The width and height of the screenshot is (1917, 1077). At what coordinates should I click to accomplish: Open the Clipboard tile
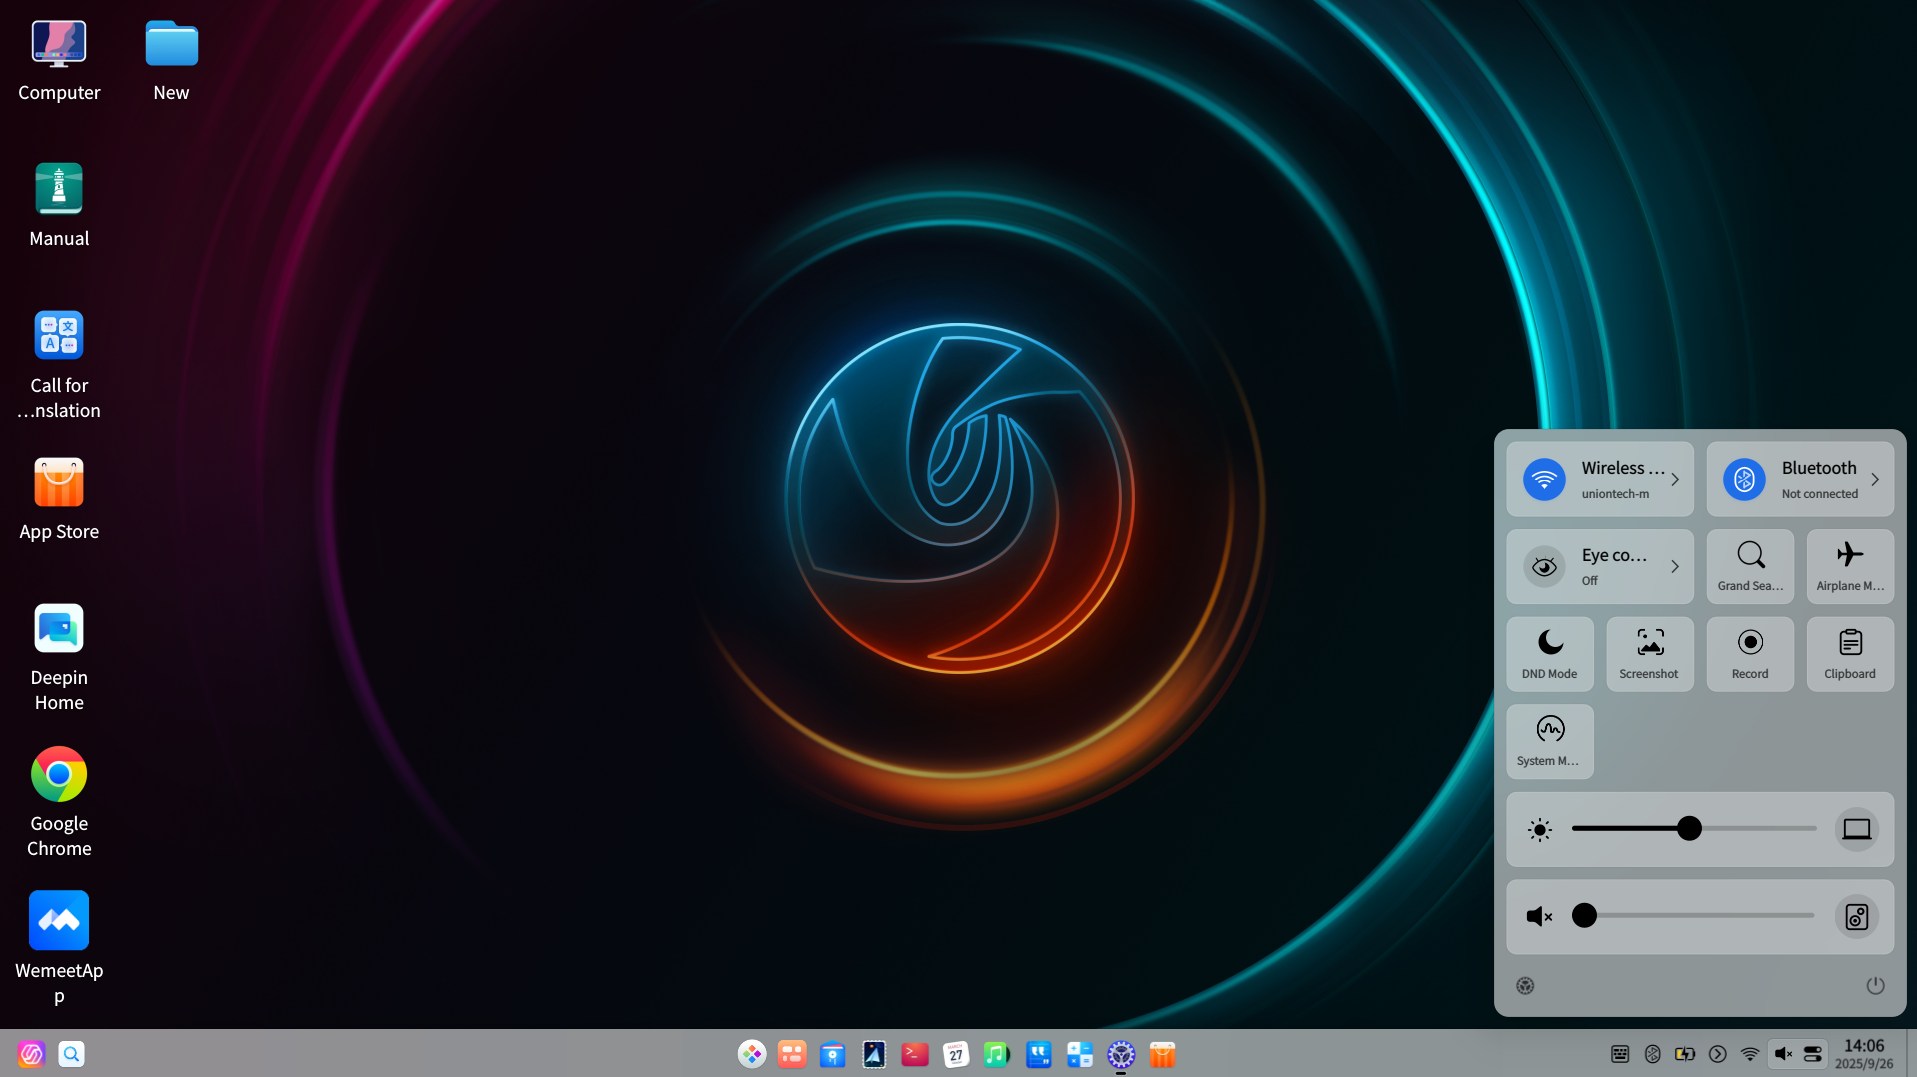point(1849,653)
